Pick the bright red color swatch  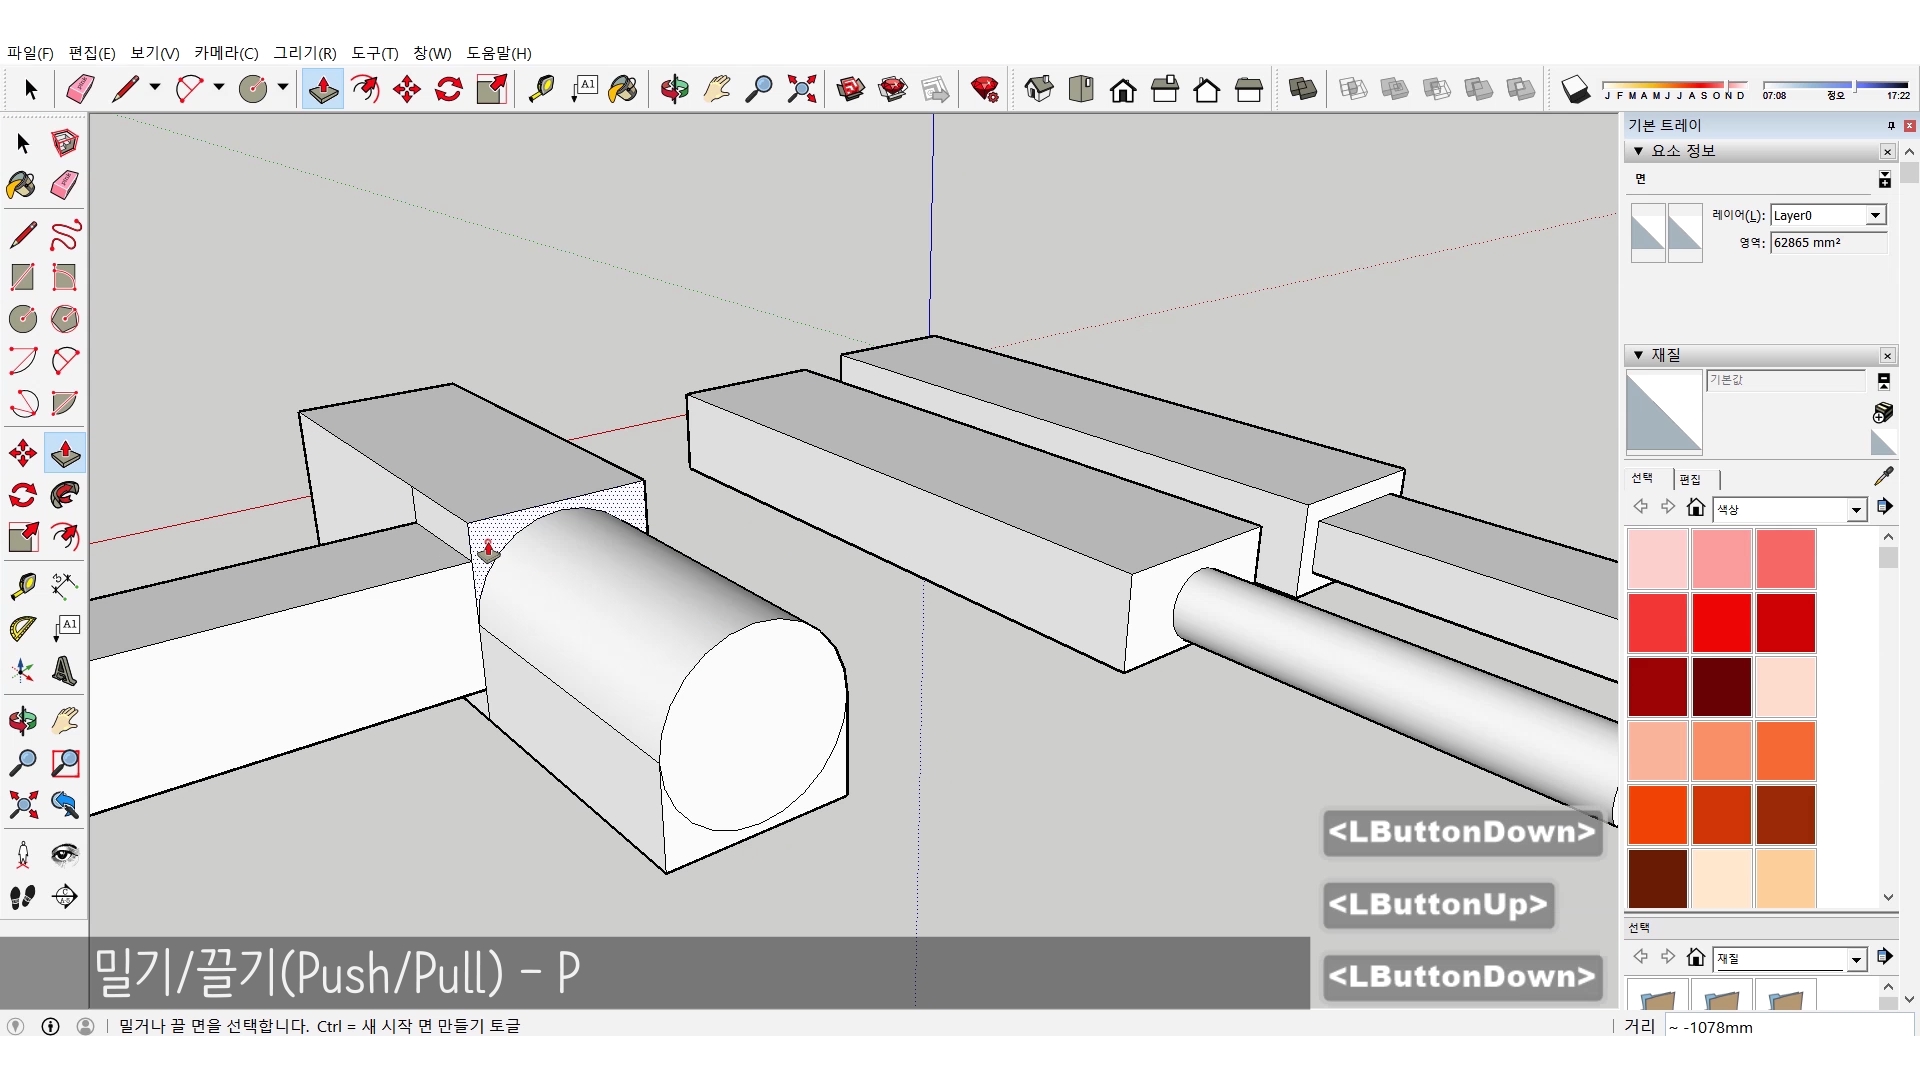click(1721, 623)
